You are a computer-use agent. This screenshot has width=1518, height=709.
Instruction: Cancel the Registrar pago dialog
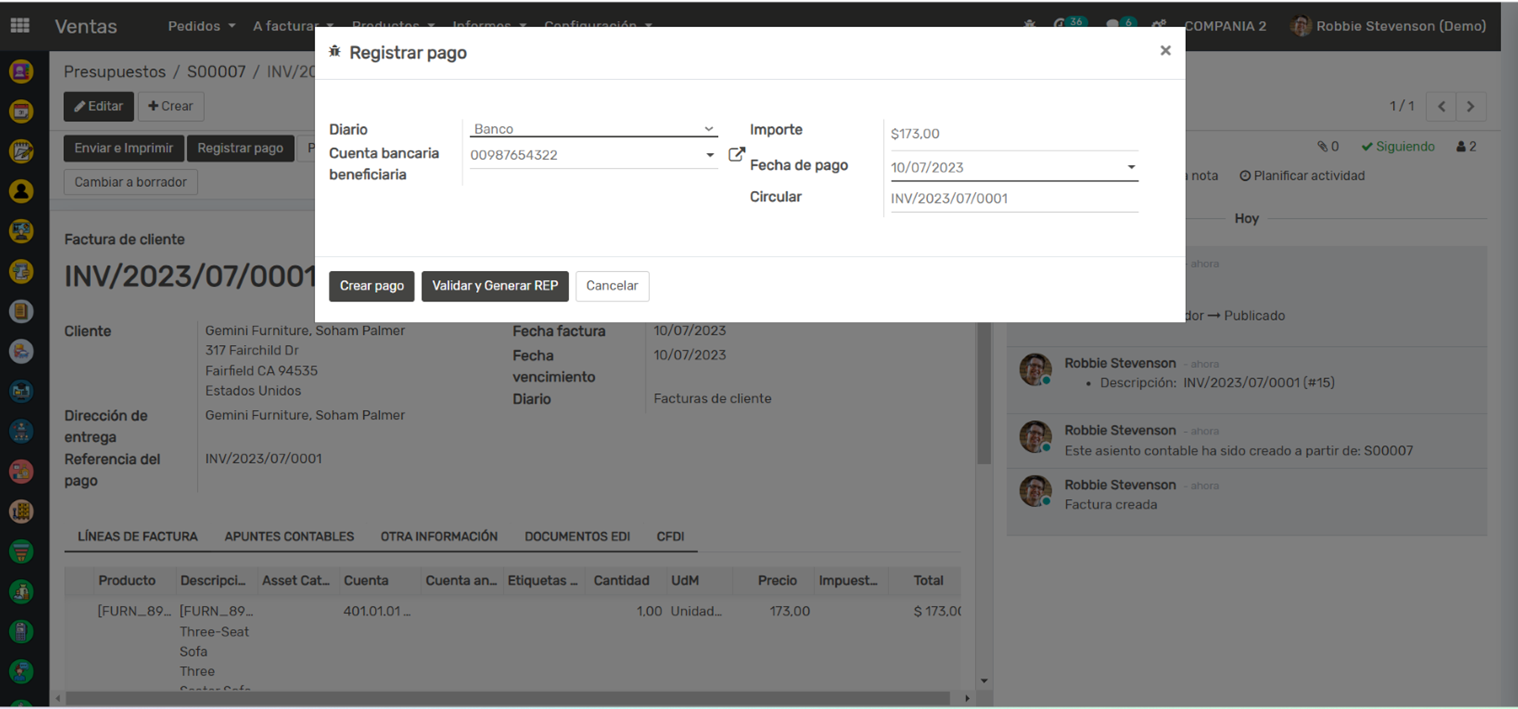point(612,286)
